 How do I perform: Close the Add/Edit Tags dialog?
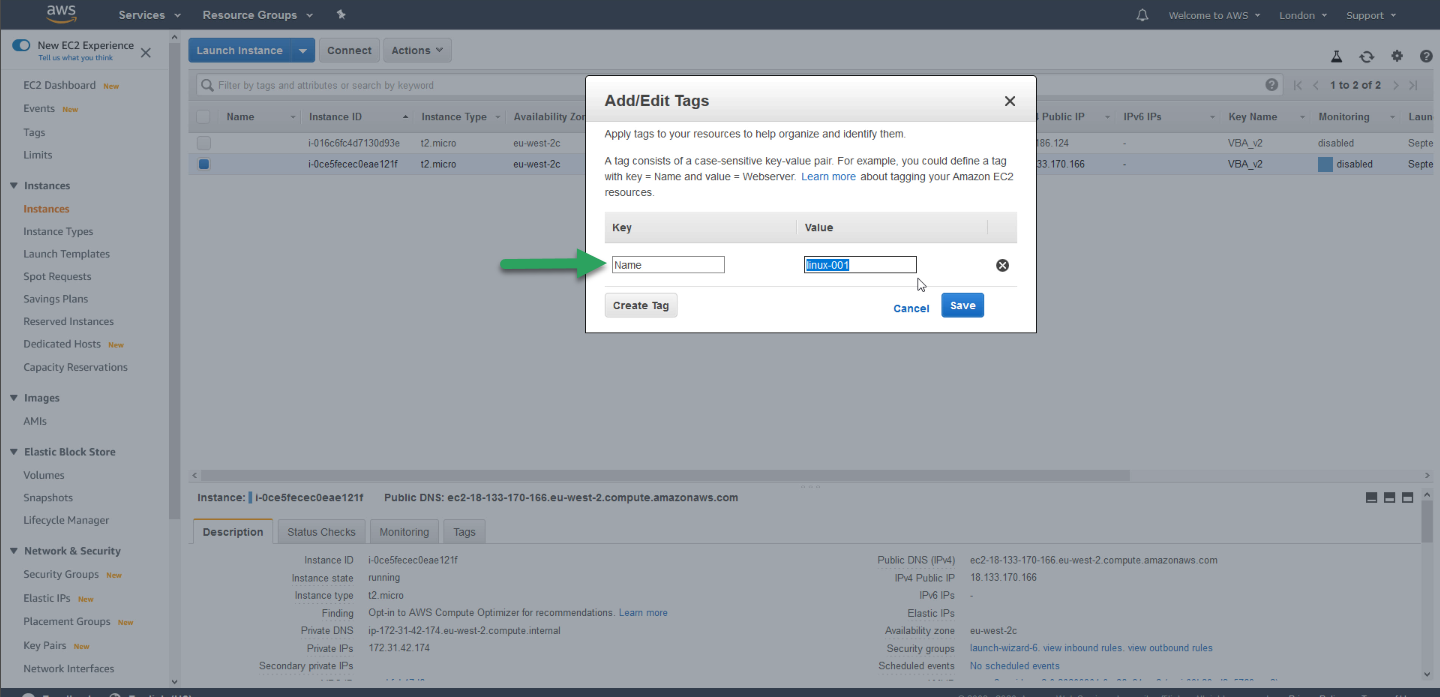click(1010, 101)
